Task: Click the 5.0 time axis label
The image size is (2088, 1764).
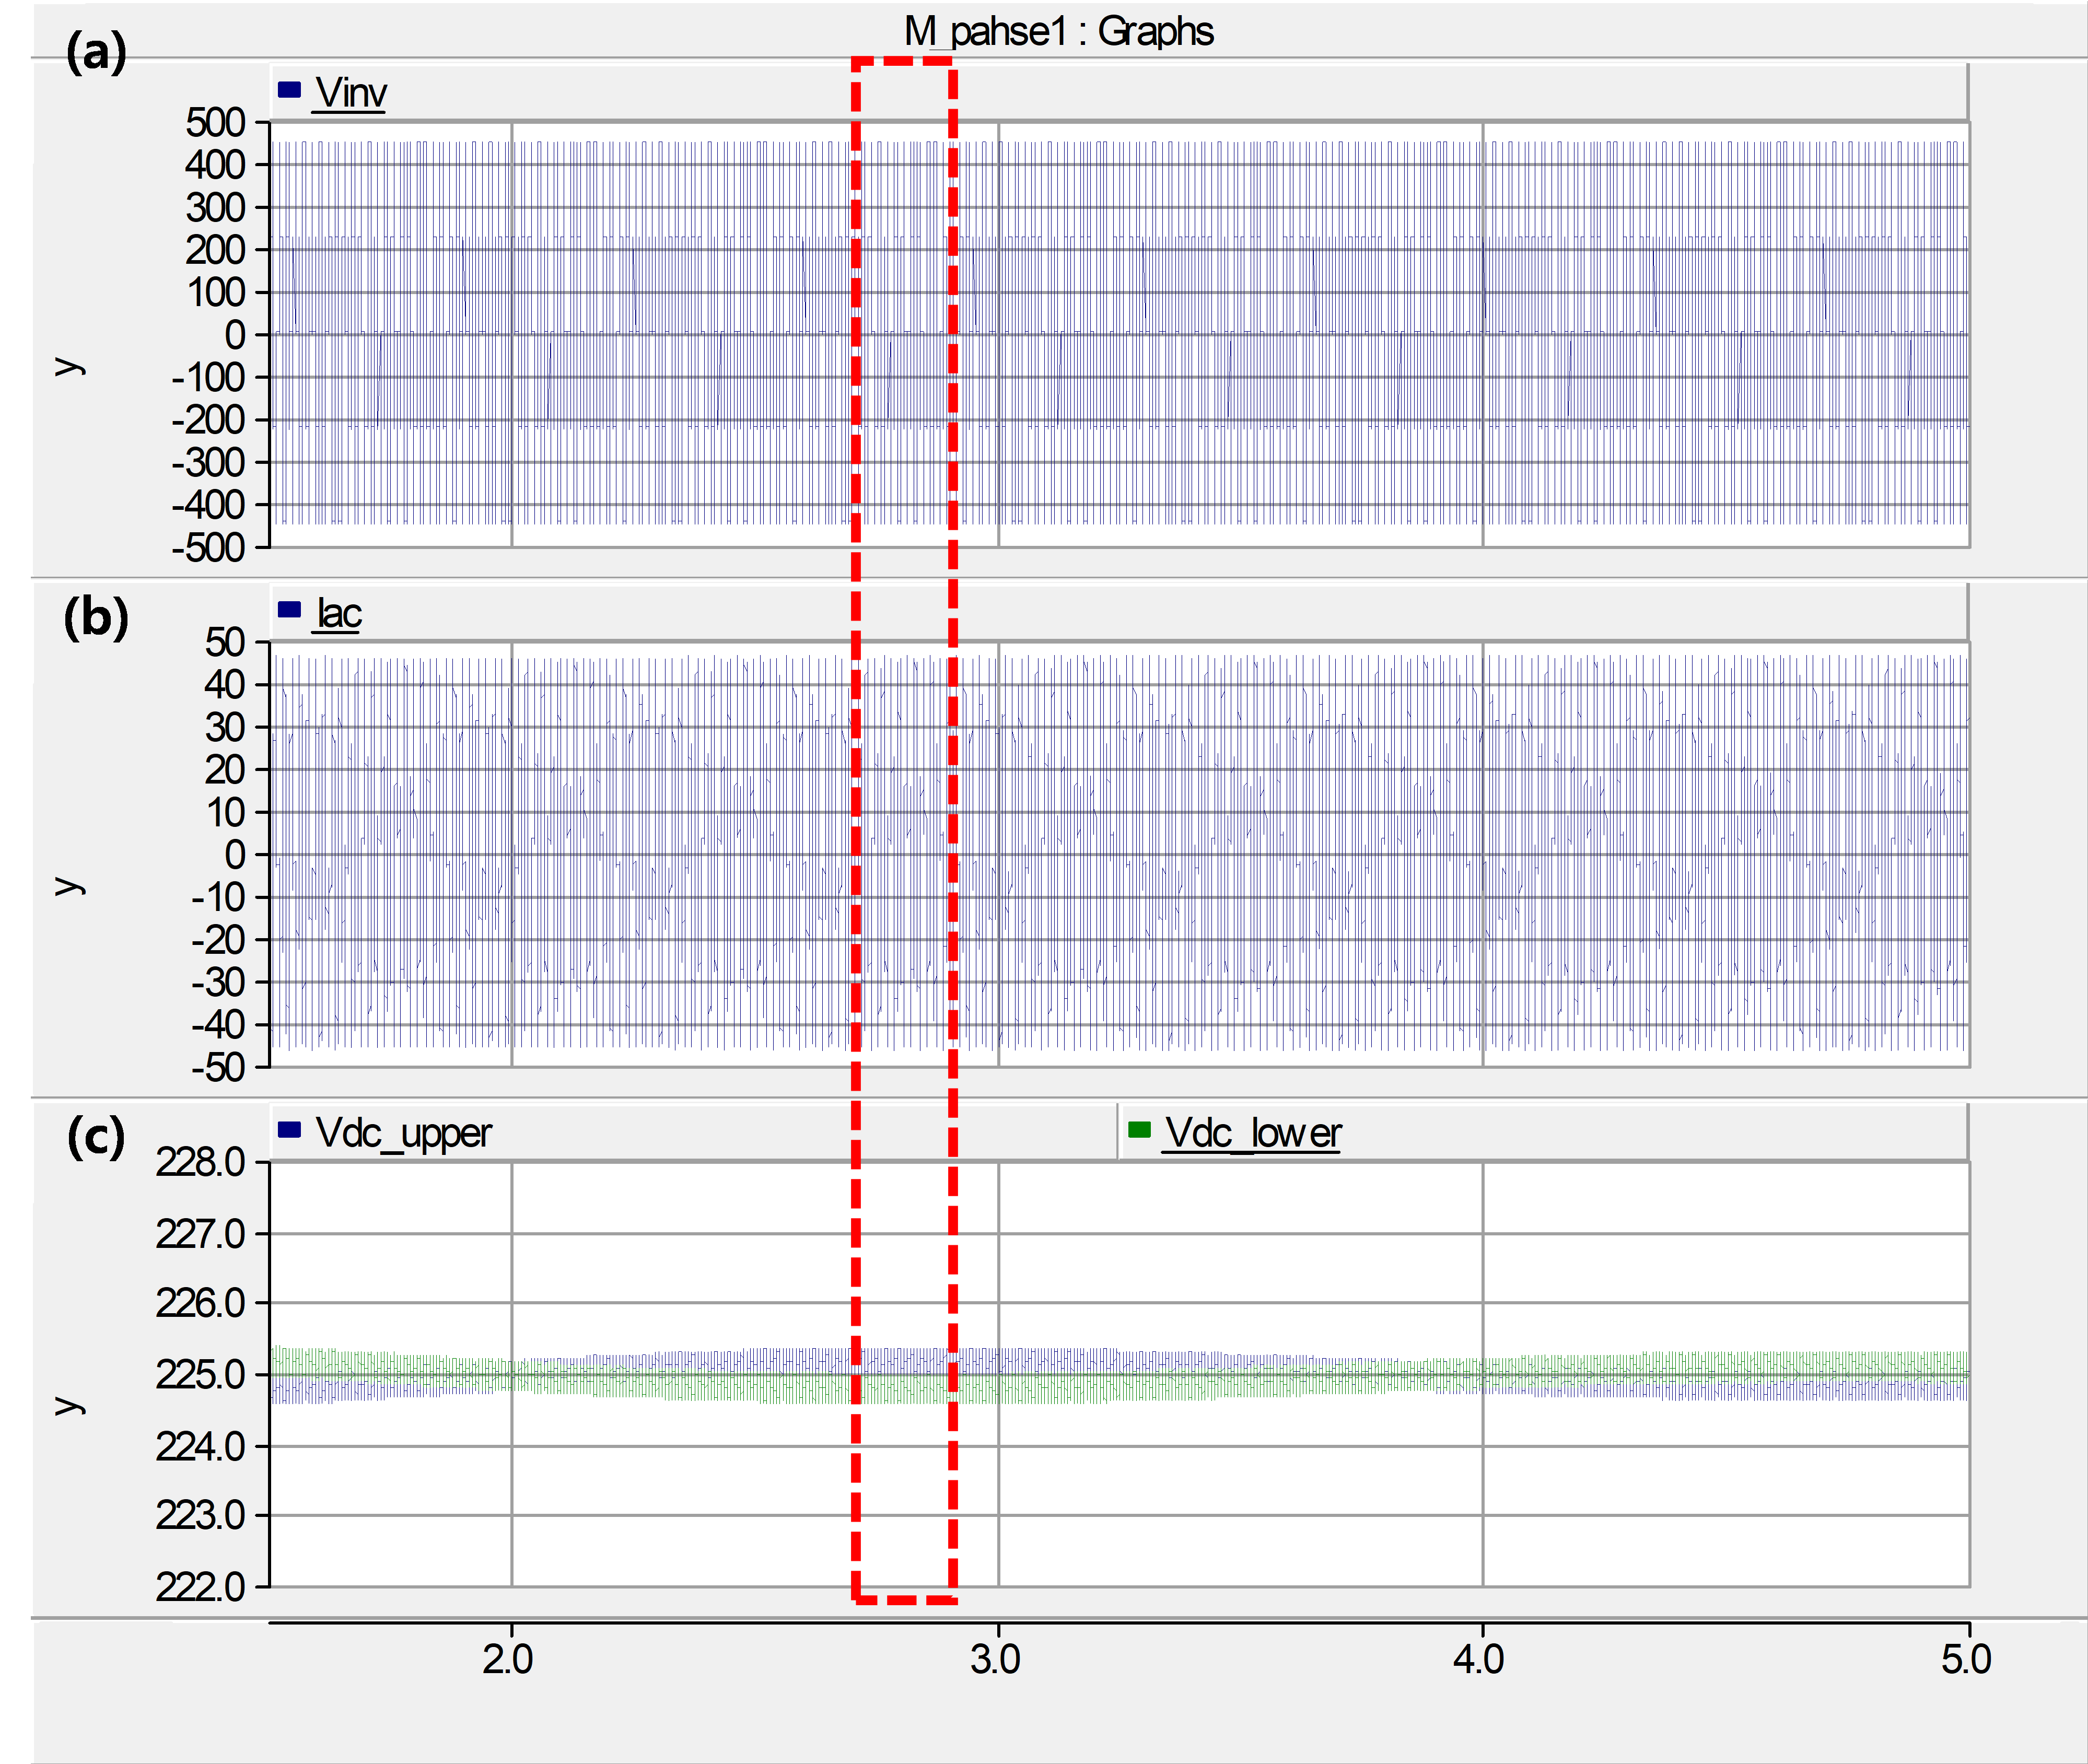Action: [1967, 1659]
